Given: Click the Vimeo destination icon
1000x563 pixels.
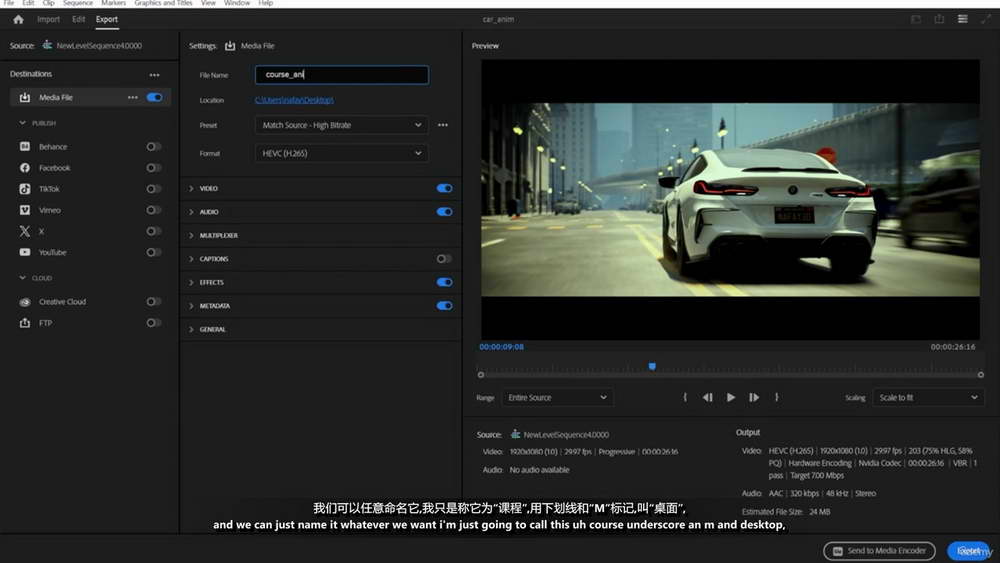Looking at the screenshot, I should click(25, 210).
